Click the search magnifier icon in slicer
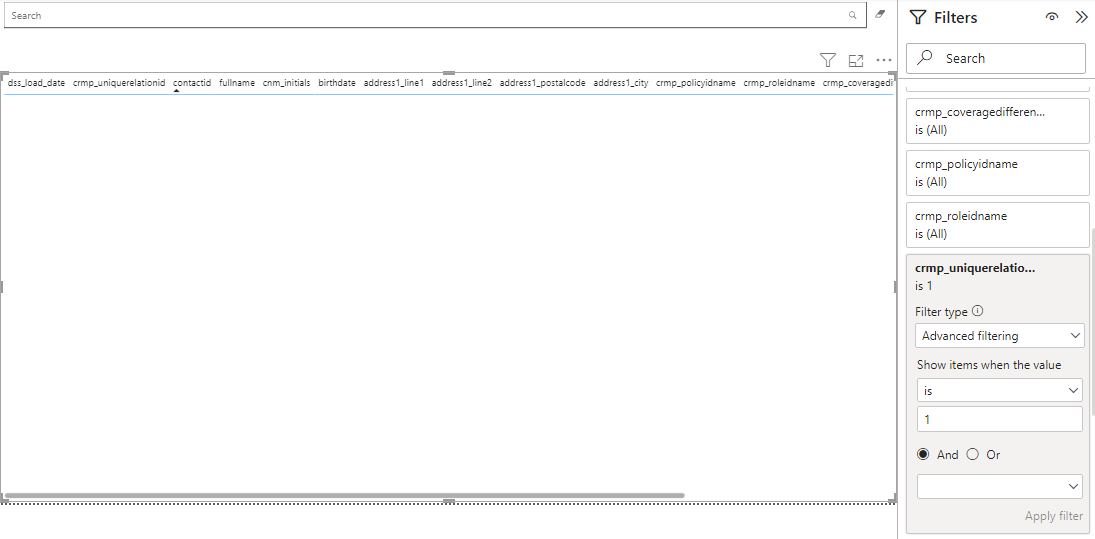Viewport: 1095px width, 539px height. (853, 15)
